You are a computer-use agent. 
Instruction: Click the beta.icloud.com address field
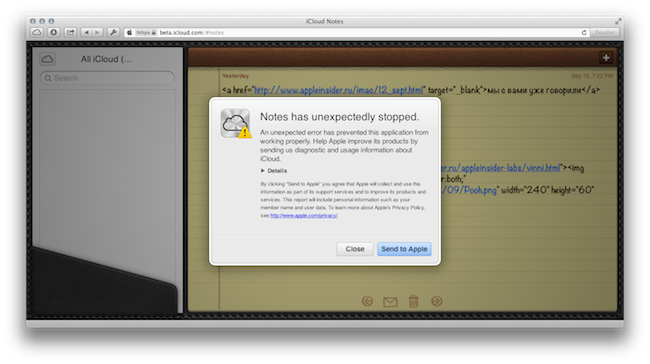pos(357,32)
